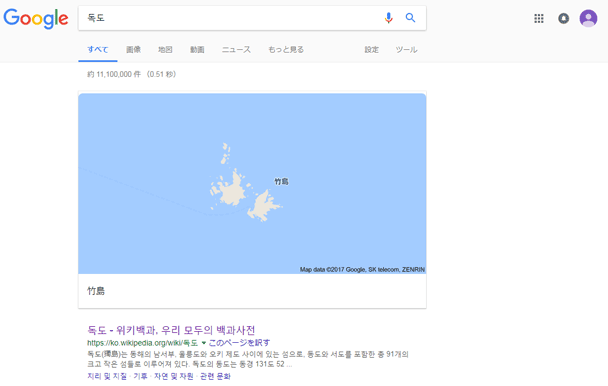Switch to the 動画 tab
Viewport: 608px width, 386px height.
pyautogui.click(x=197, y=50)
